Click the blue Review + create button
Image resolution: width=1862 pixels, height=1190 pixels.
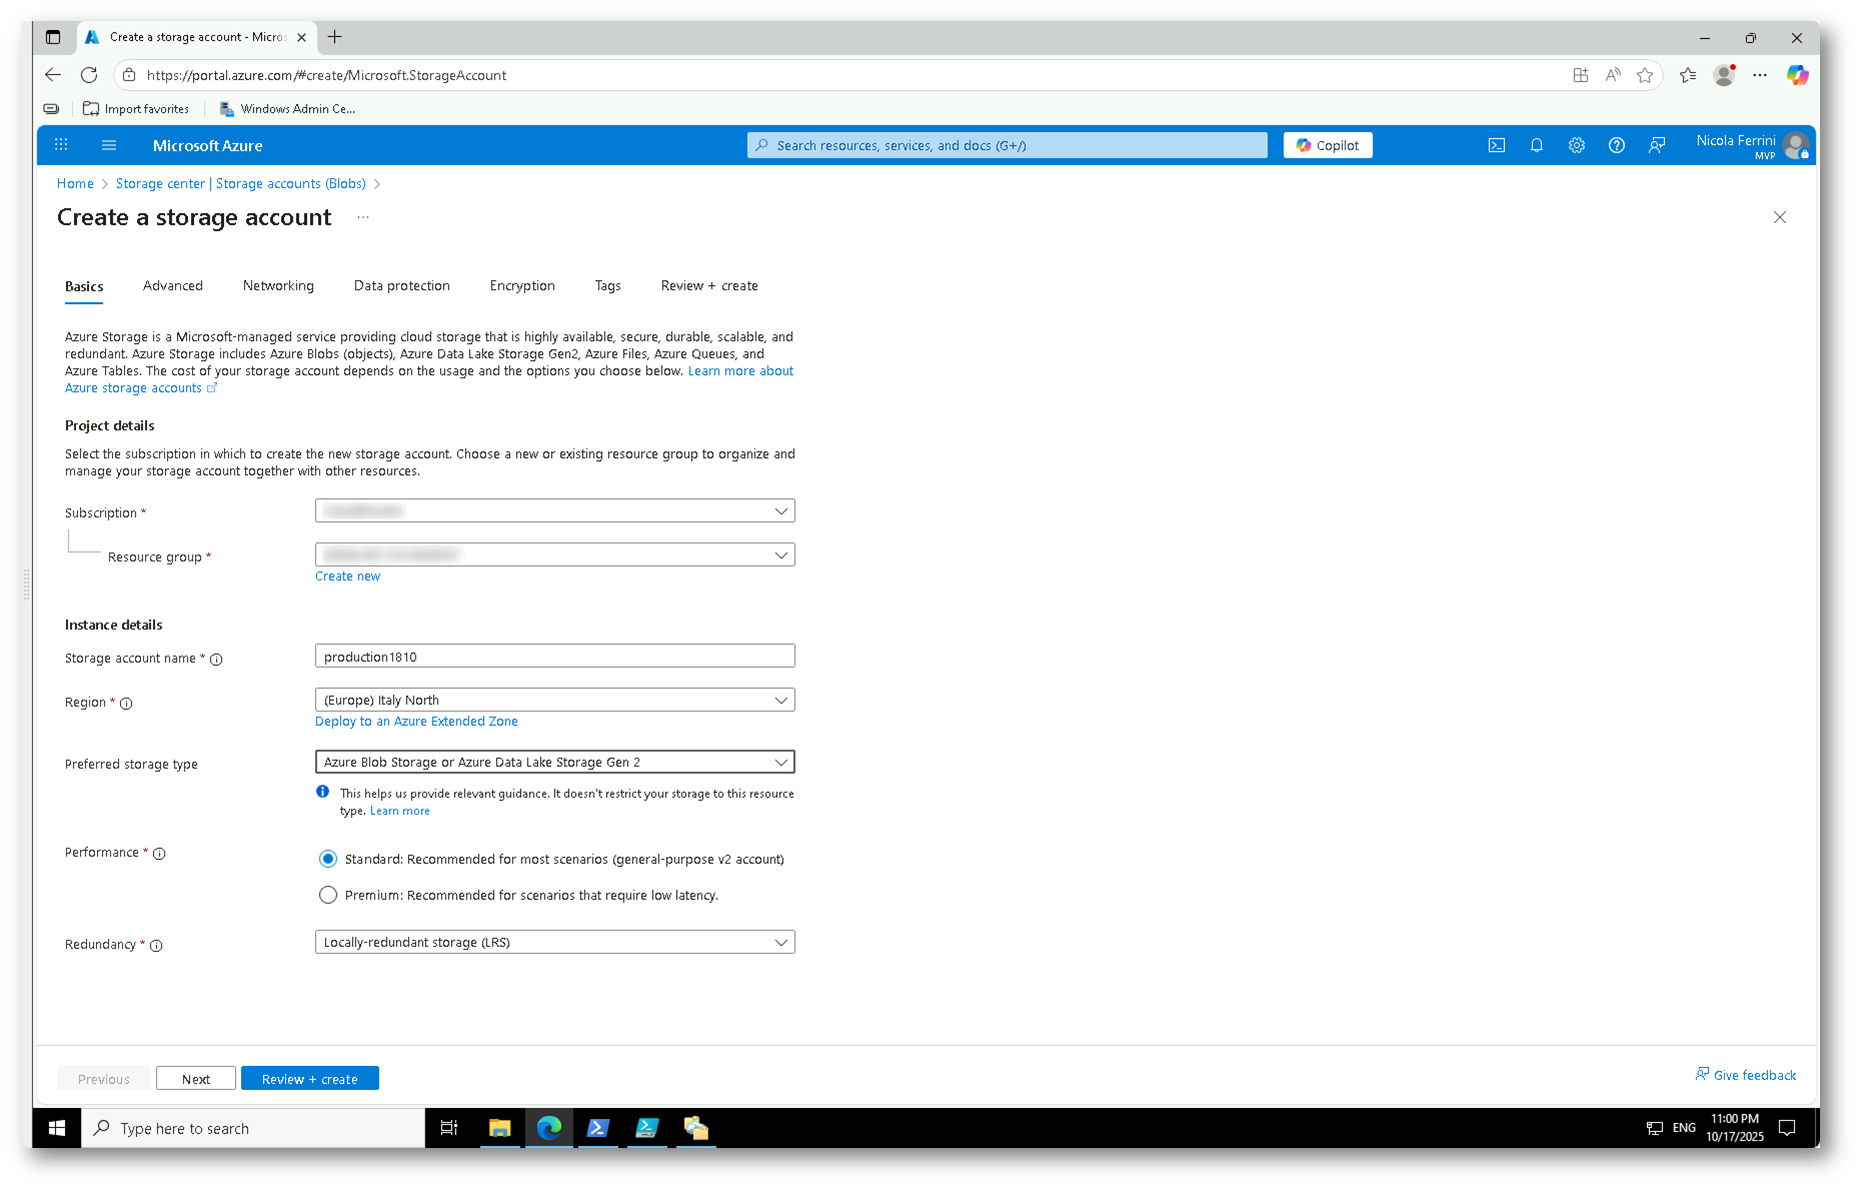pos(310,1079)
